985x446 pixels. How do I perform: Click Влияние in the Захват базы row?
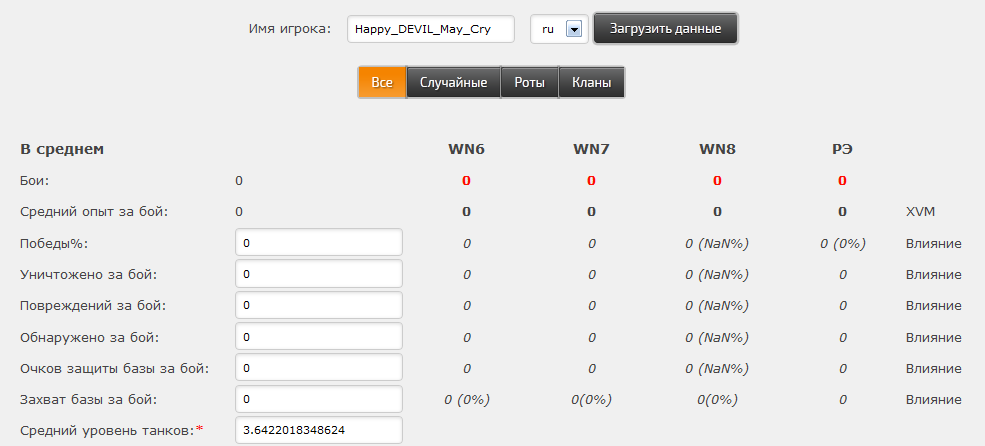[x=933, y=400]
